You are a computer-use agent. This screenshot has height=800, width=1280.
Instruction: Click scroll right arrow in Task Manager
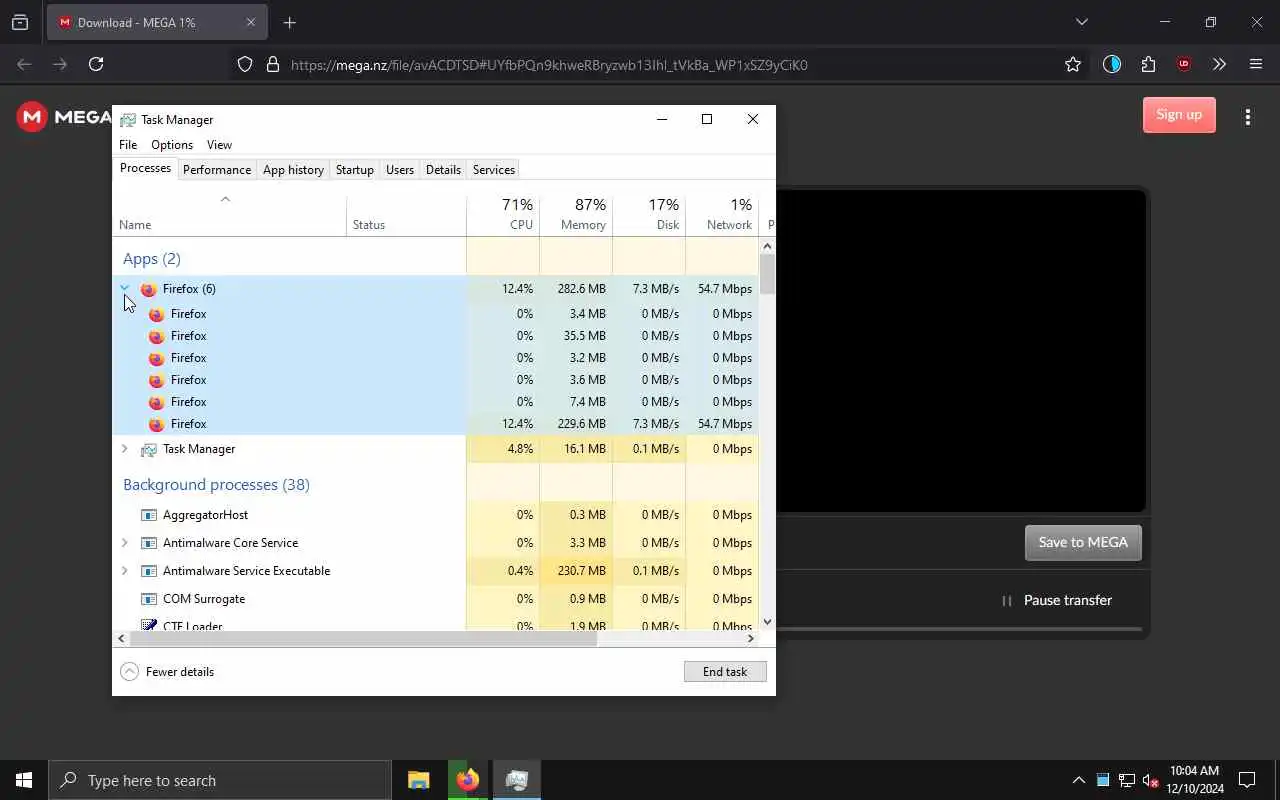(x=751, y=638)
